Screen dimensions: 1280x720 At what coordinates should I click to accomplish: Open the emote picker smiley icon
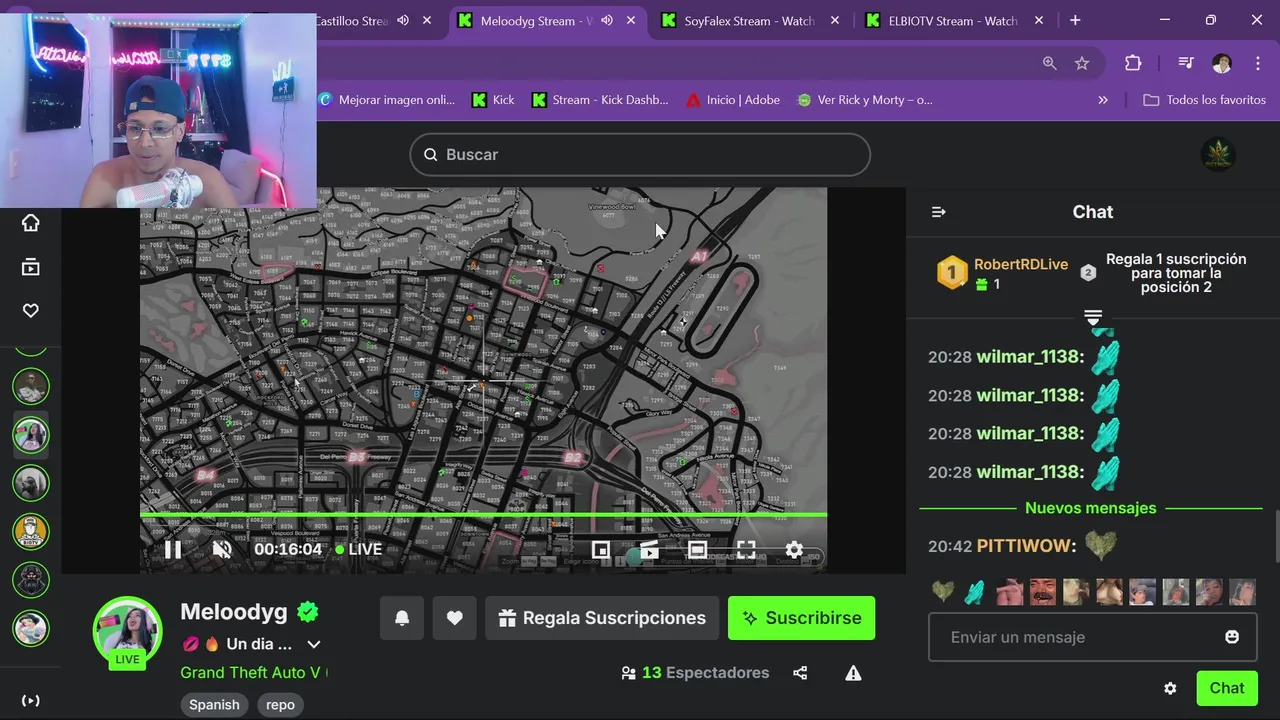1232,637
